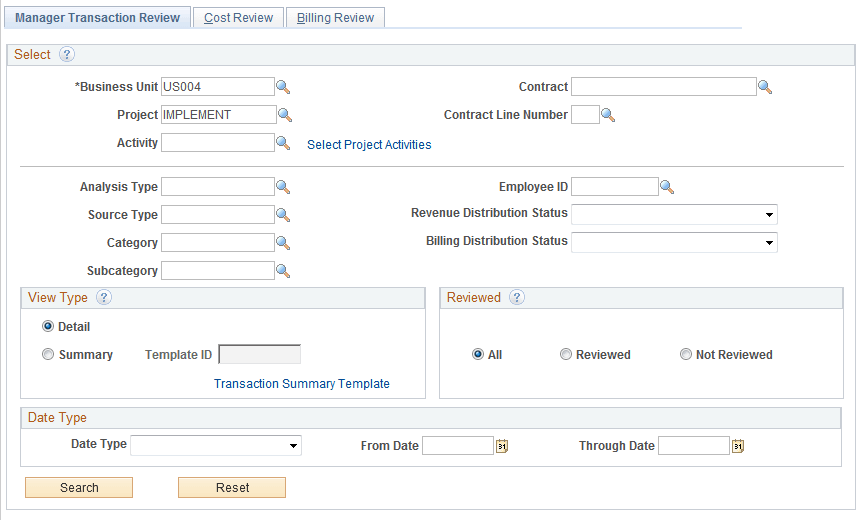
Task: Open Analysis Type lookup magnifier
Action: pos(283,187)
